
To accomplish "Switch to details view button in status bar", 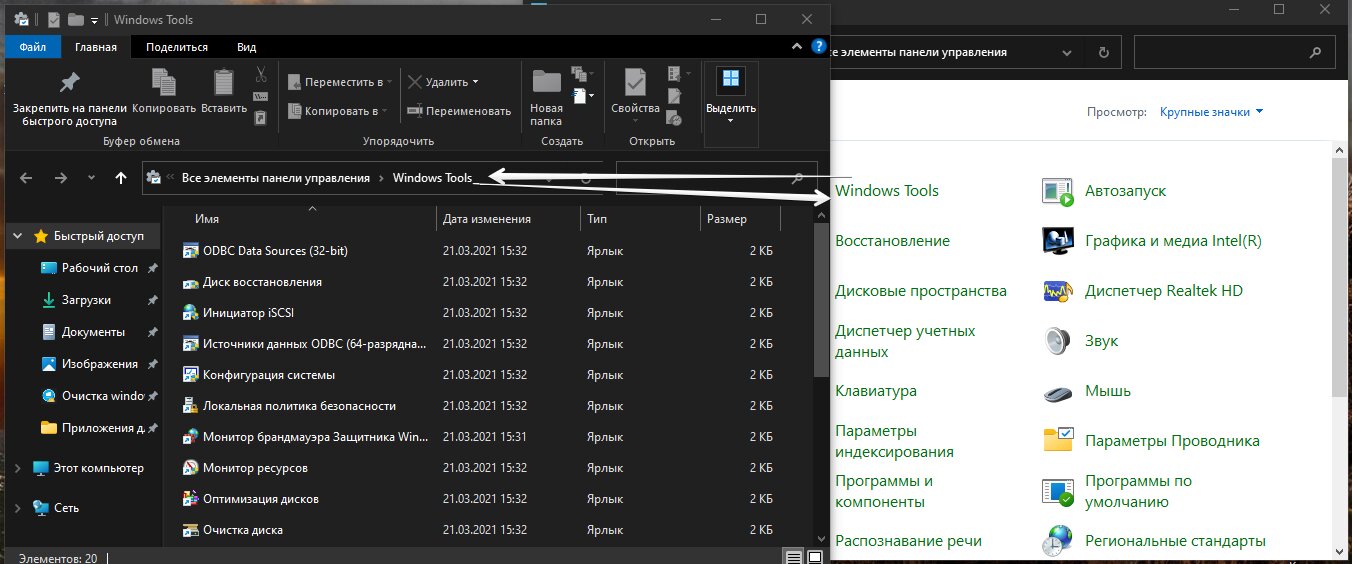I will [x=794, y=556].
